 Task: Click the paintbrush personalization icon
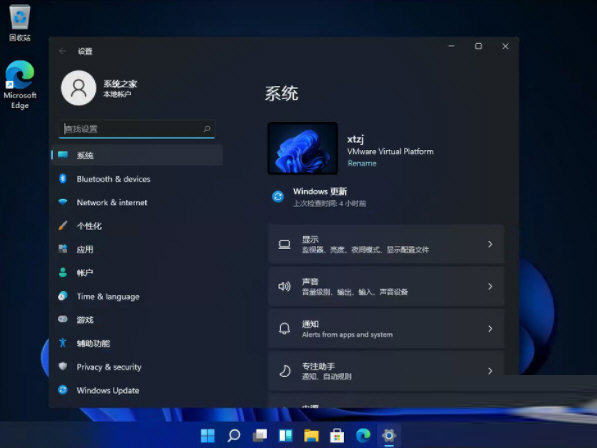click(x=63, y=225)
